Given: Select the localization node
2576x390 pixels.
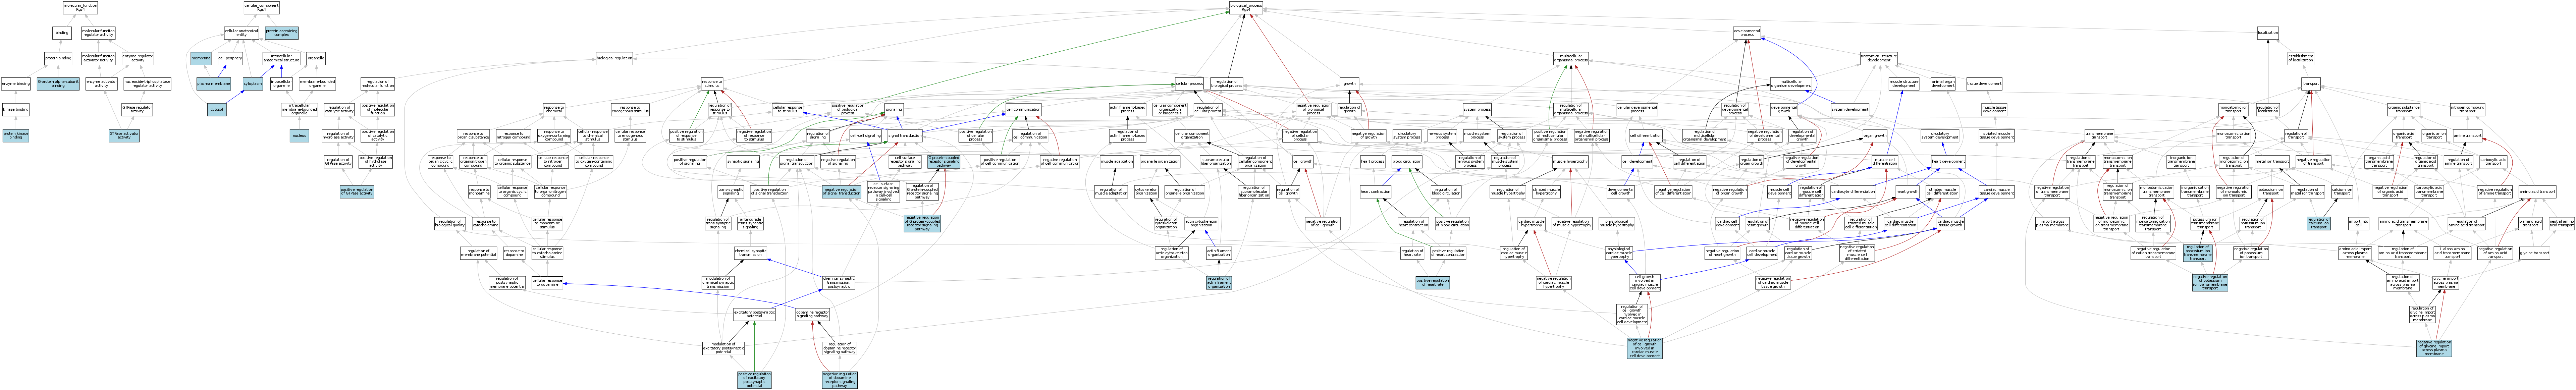Looking at the screenshot, I should click(2268, 33).
